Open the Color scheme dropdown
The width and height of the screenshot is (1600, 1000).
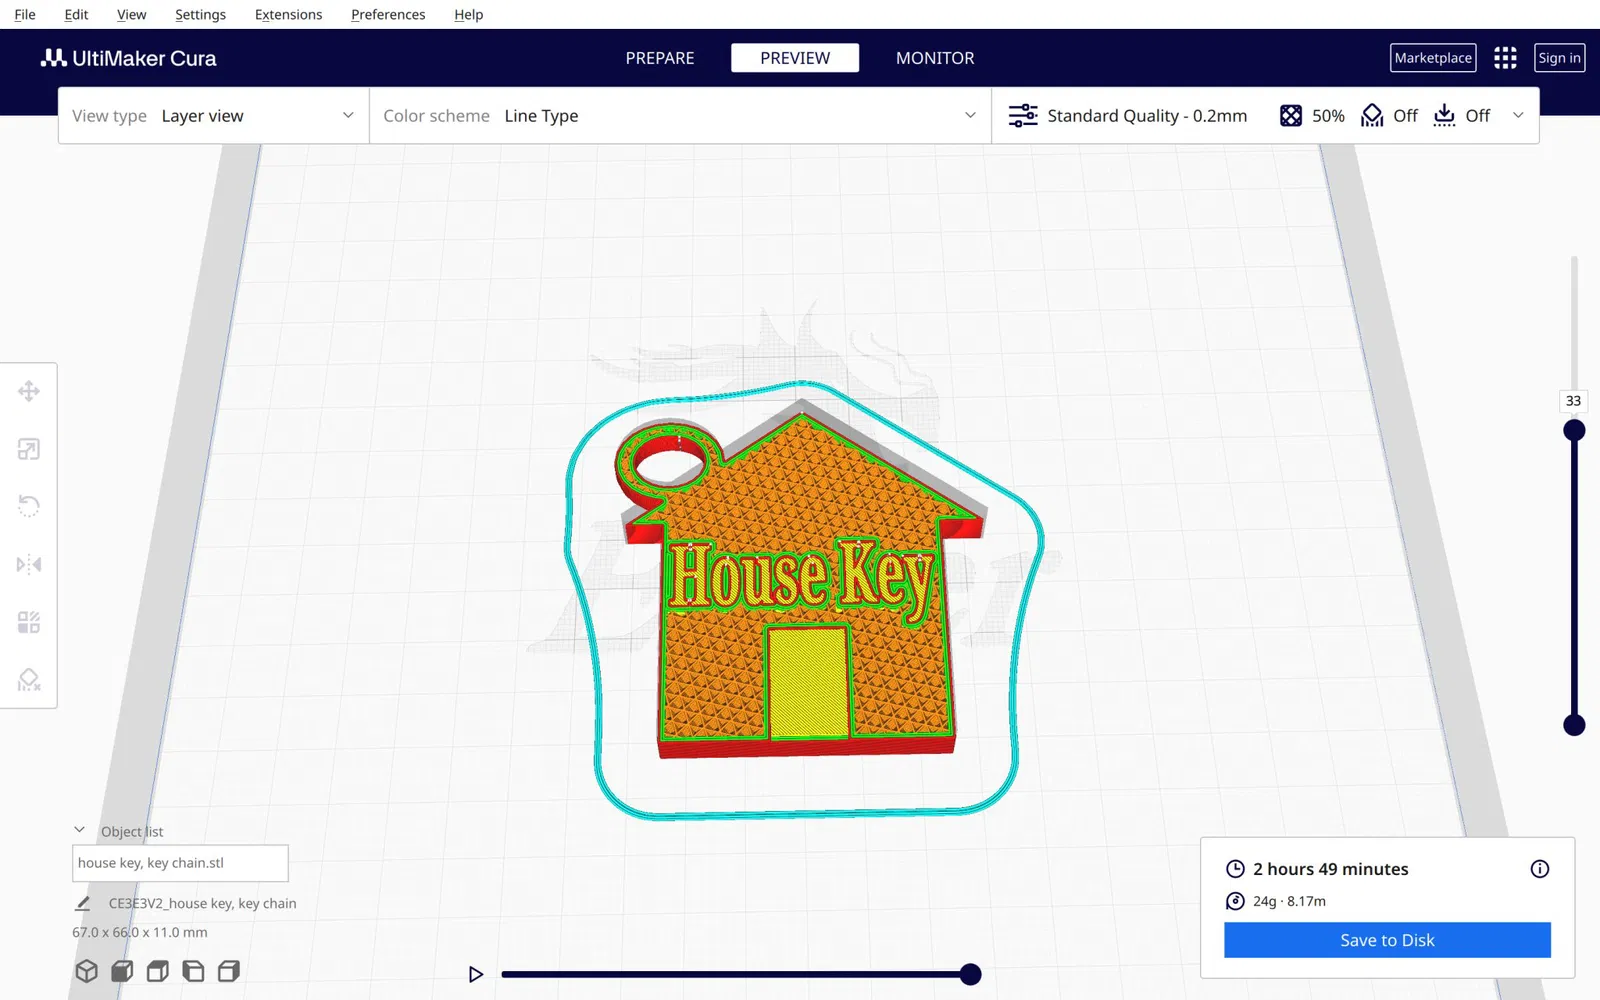click(680, 116)
